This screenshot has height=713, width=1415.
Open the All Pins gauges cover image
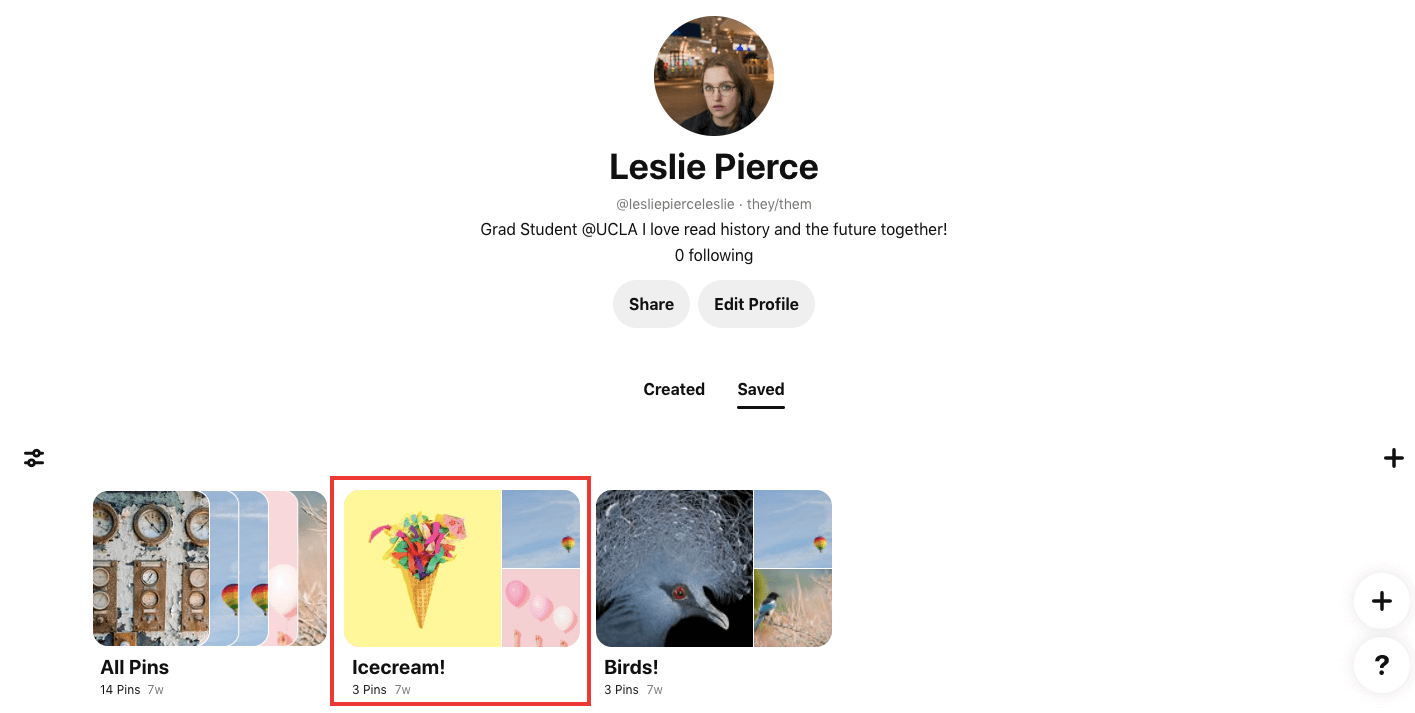[x=150, y=568]
